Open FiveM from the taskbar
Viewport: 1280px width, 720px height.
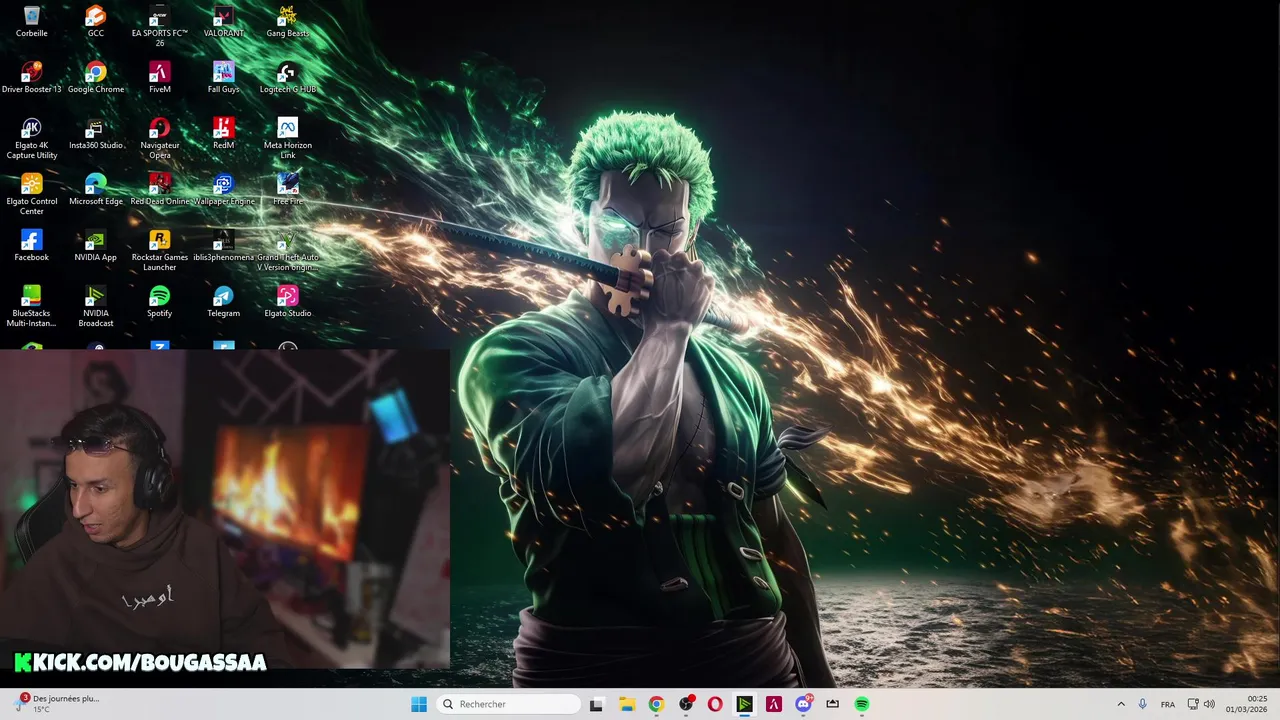[x=774, y=704]
